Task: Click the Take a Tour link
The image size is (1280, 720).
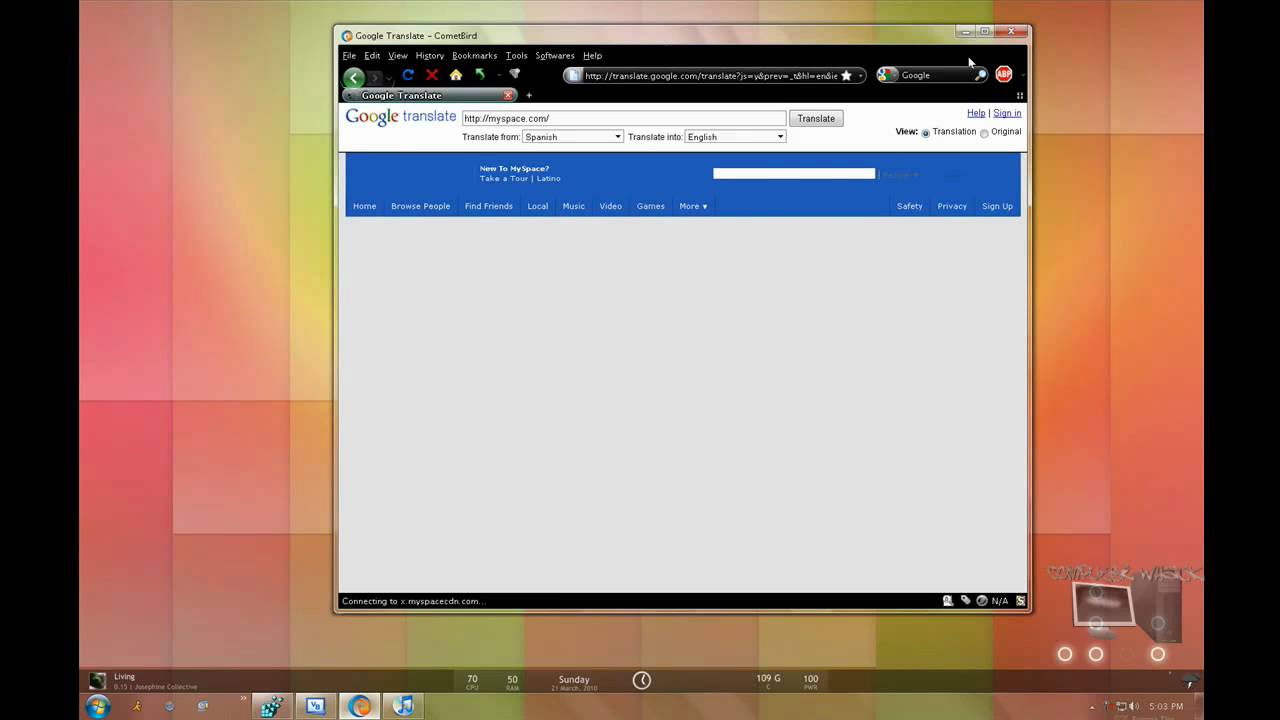Action: point(503,178)
